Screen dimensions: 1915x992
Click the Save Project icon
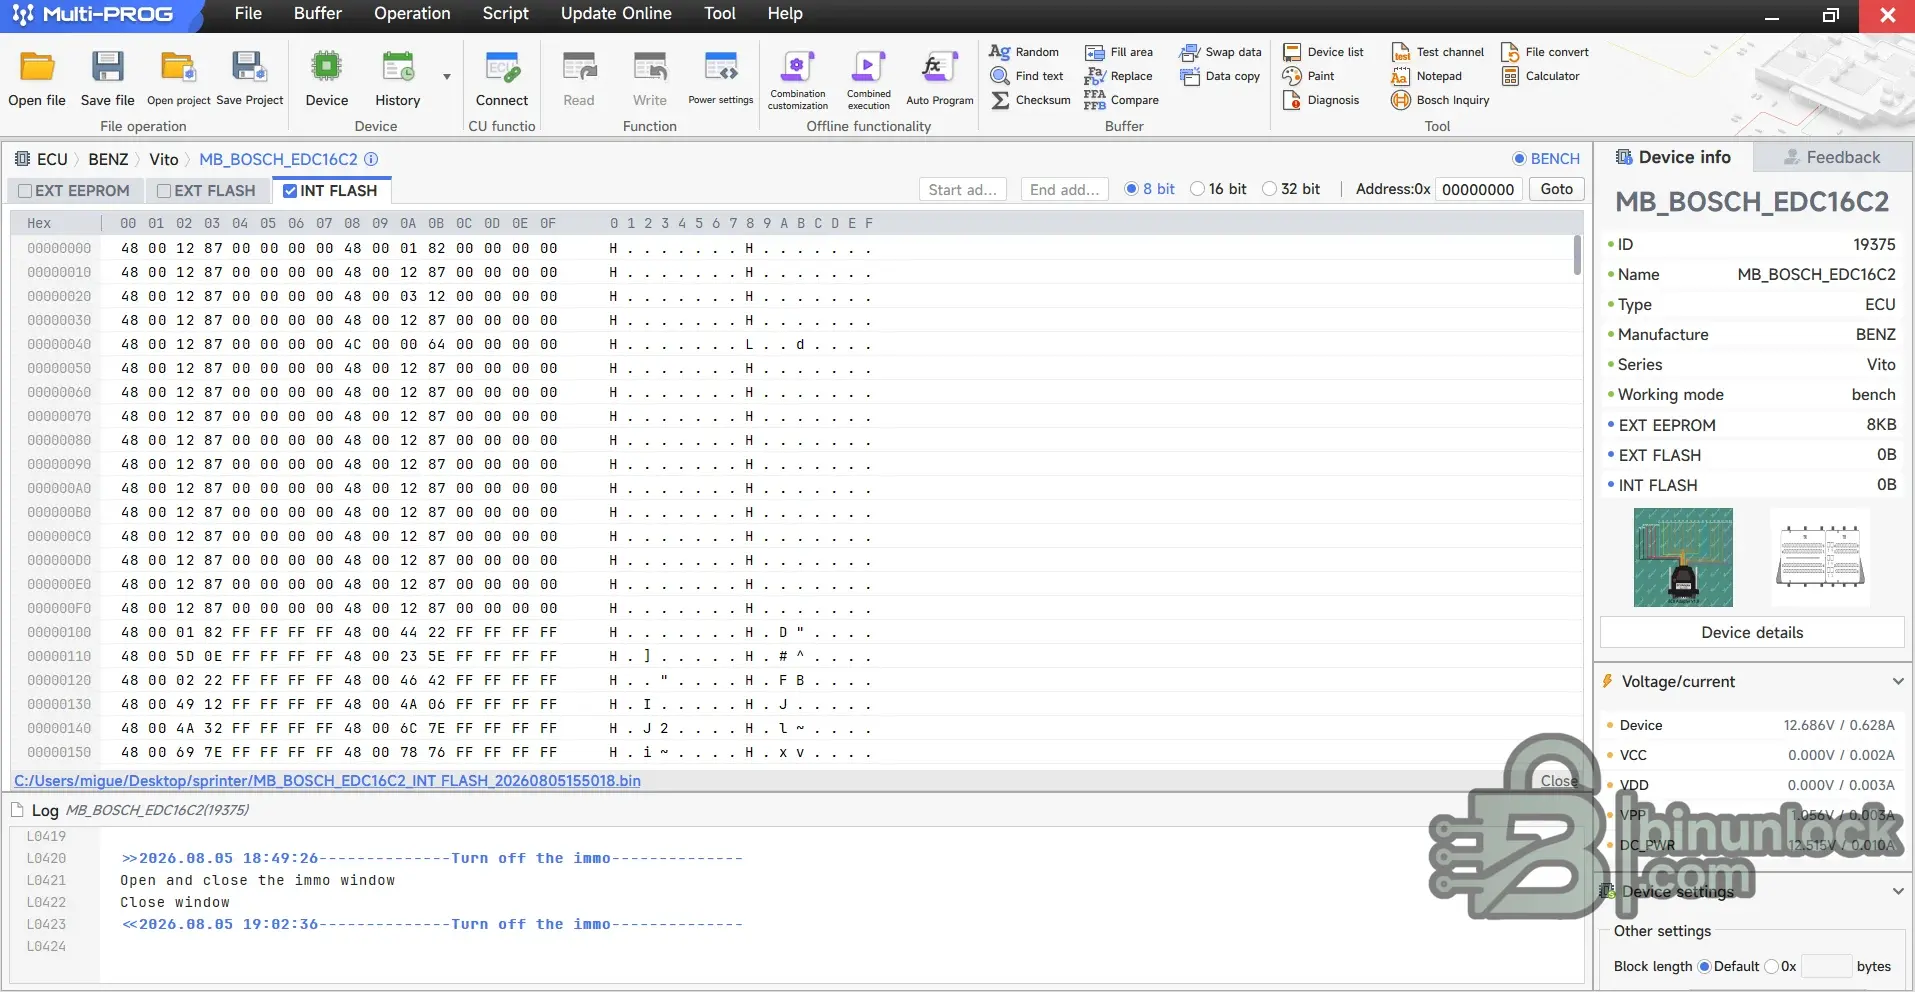coord(249,67)
